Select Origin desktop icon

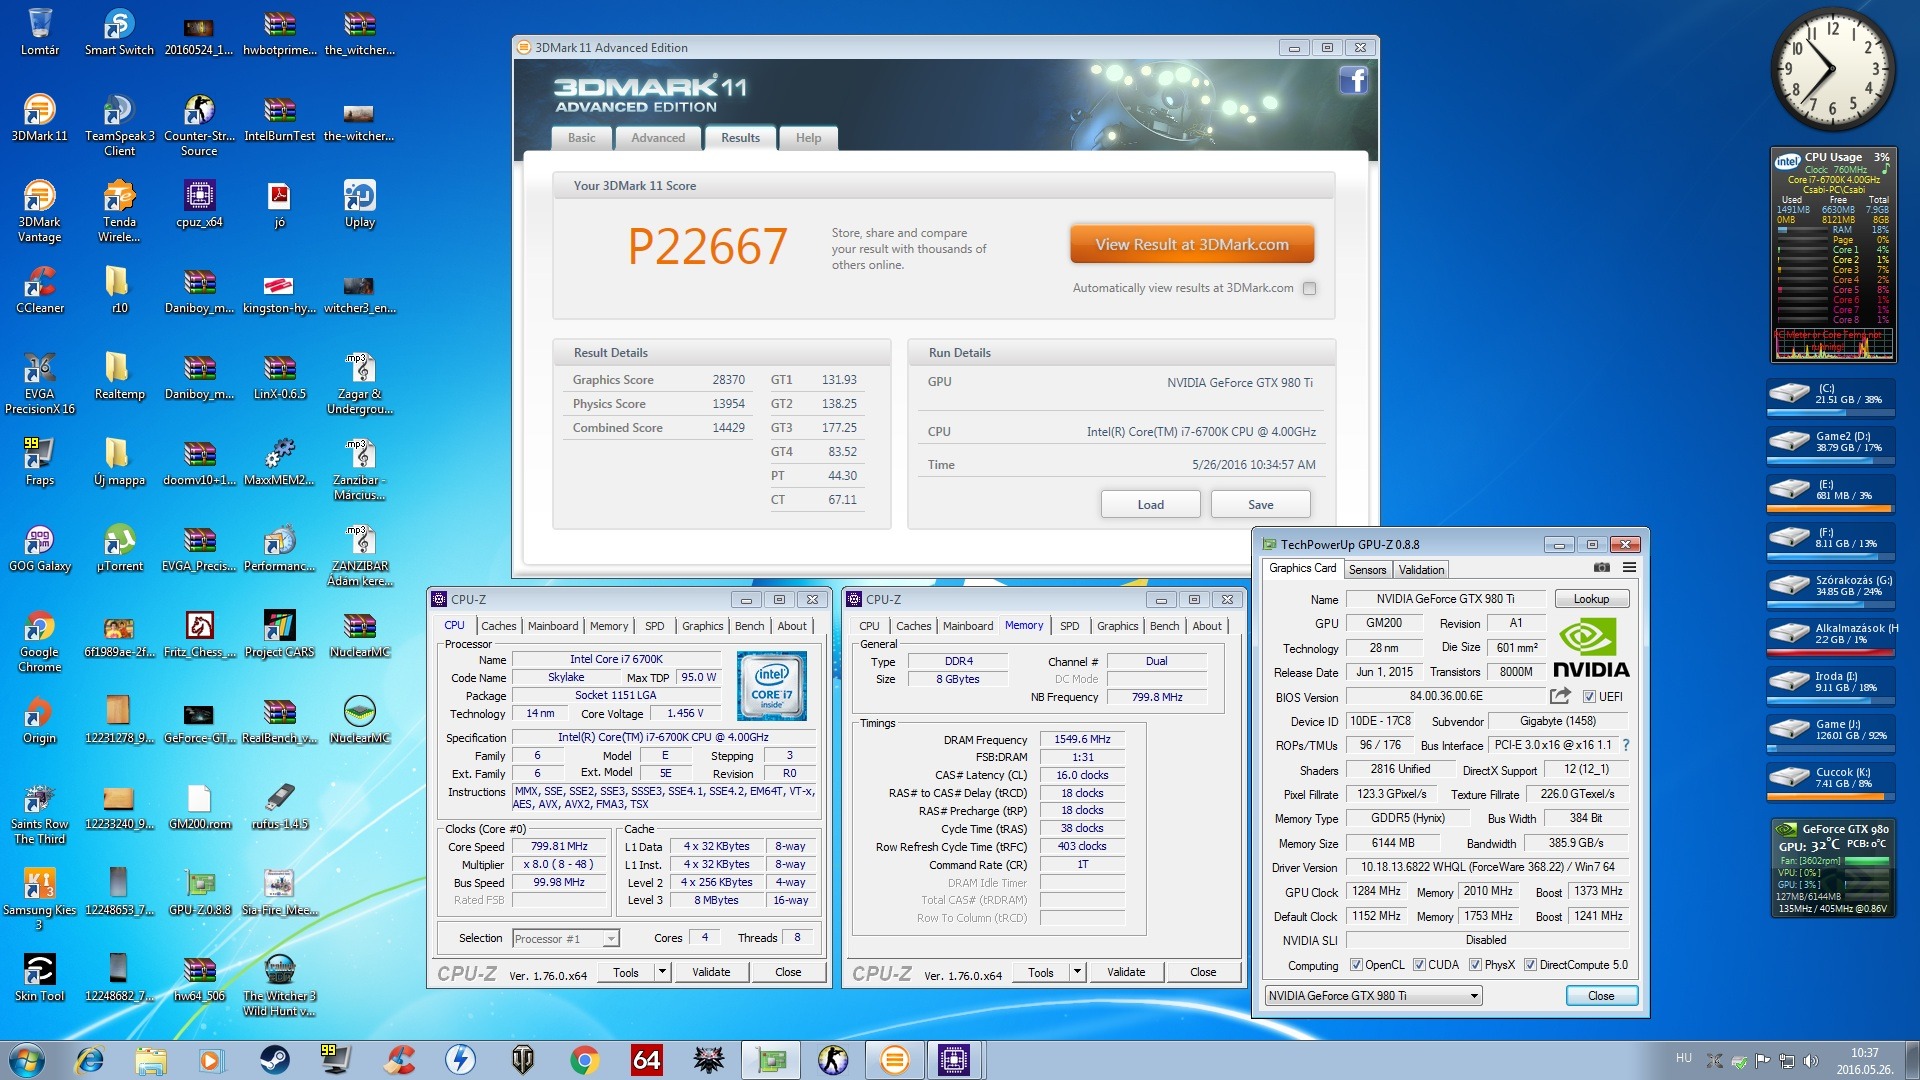point(40,720)
